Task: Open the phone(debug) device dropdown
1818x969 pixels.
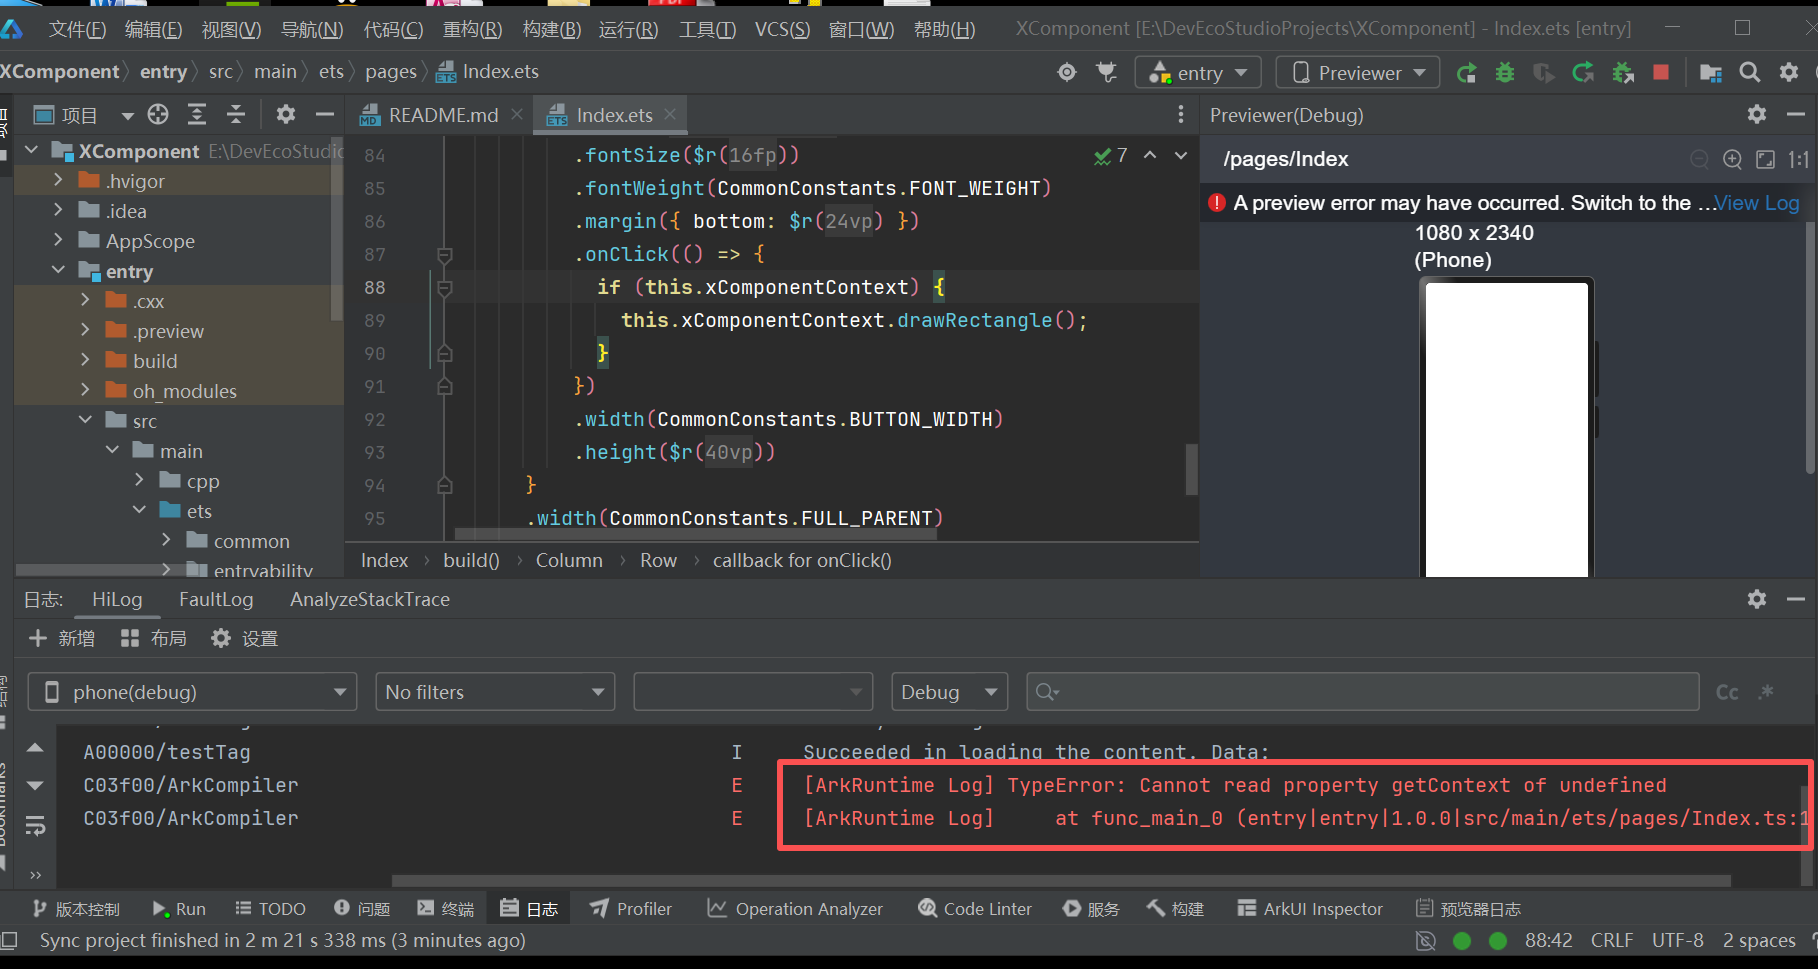Action: [x=192, y=692]
